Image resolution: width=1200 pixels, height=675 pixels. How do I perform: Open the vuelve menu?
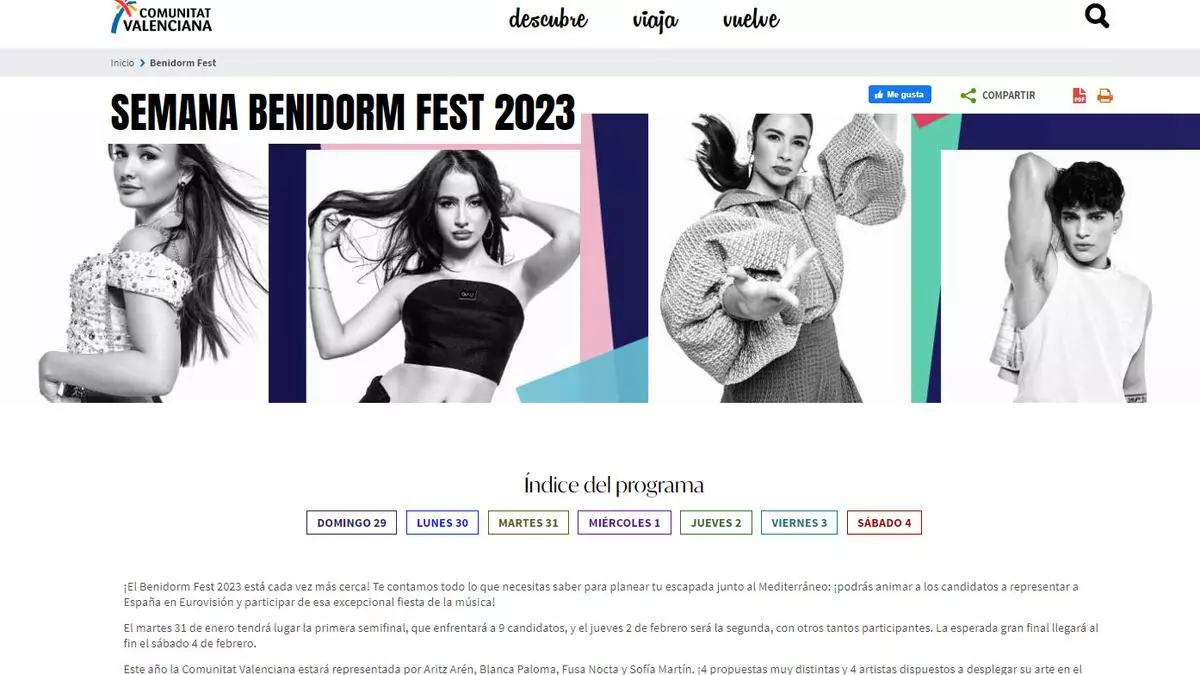[751, 19]
